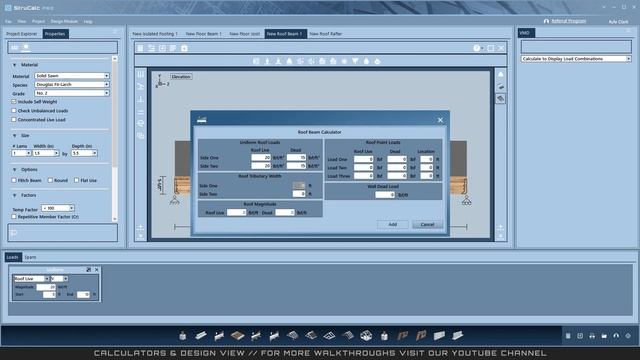640x360 pixels.
Task: Enable Check Unbalanced Loads checkbox
Action: coord(14,111)
